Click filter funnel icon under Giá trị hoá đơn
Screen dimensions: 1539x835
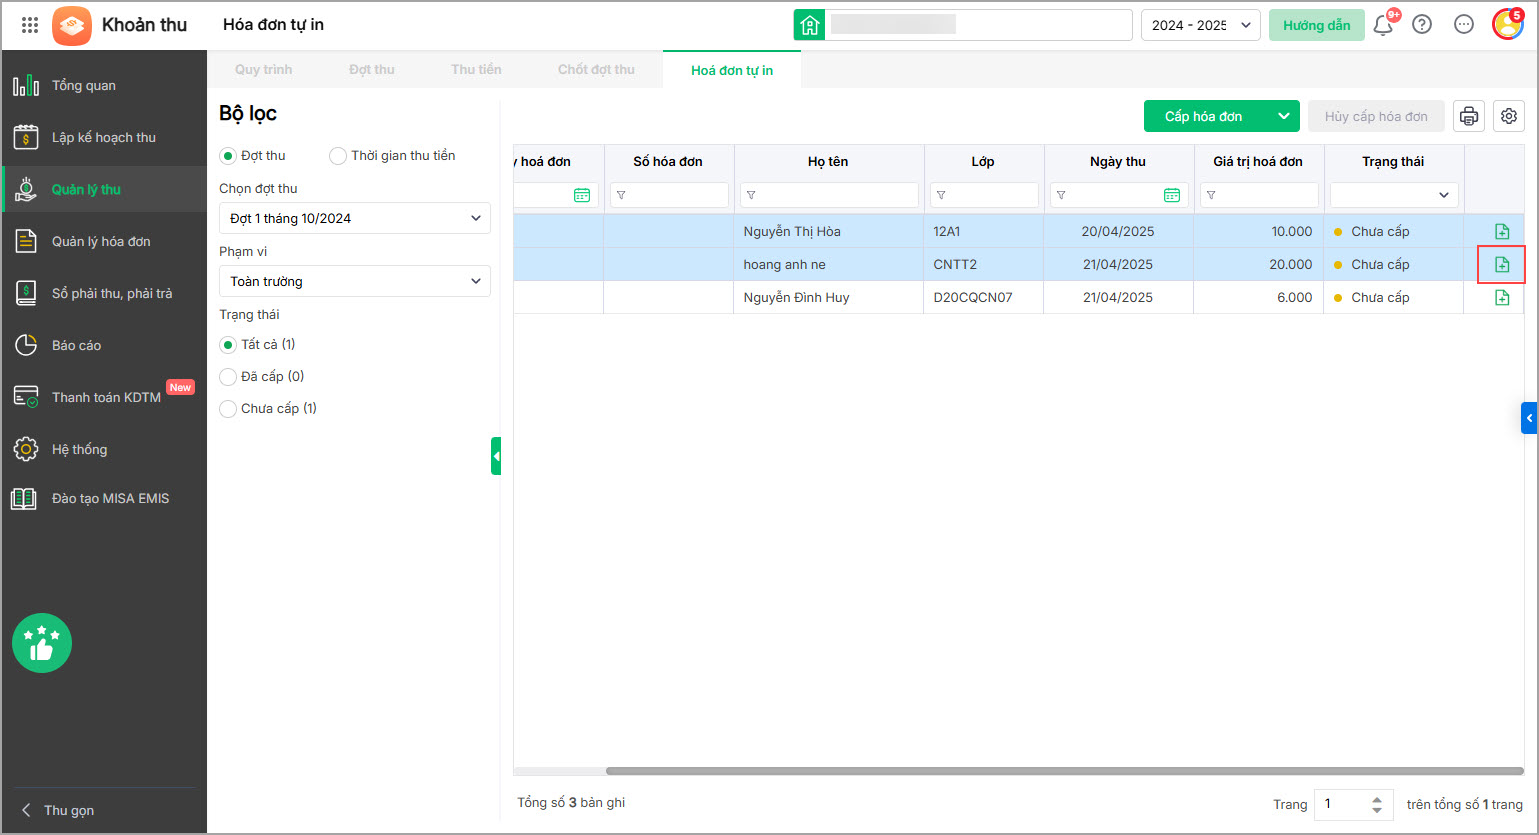1211,195
